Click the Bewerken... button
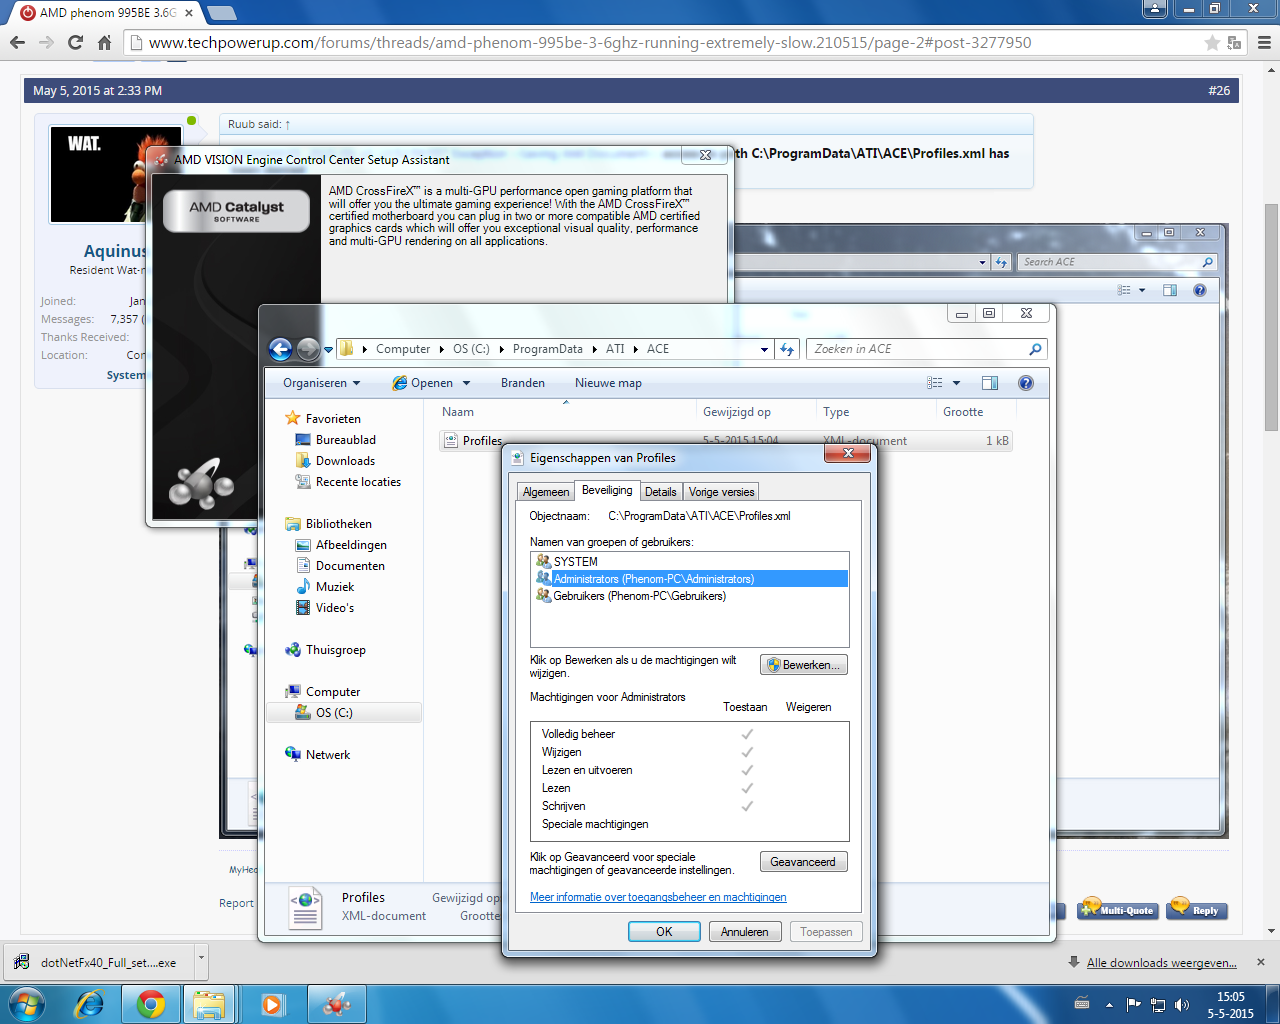 tap(804, 665)
